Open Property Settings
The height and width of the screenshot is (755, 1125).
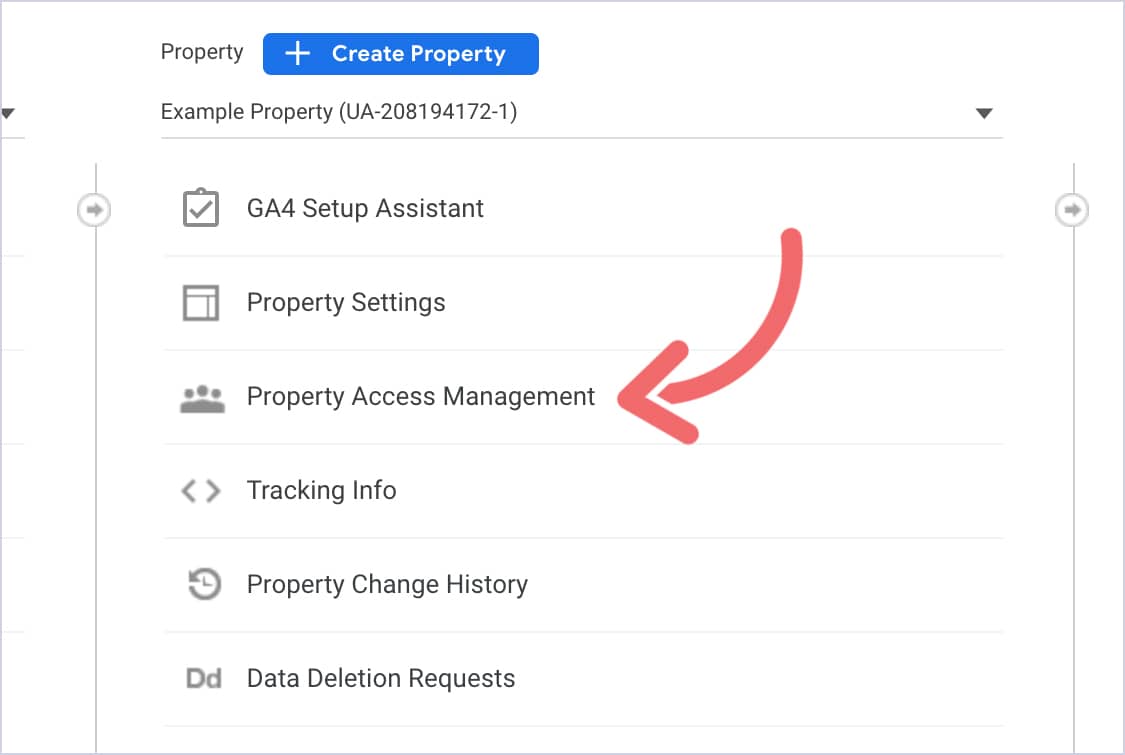click(x=346, y=302)
